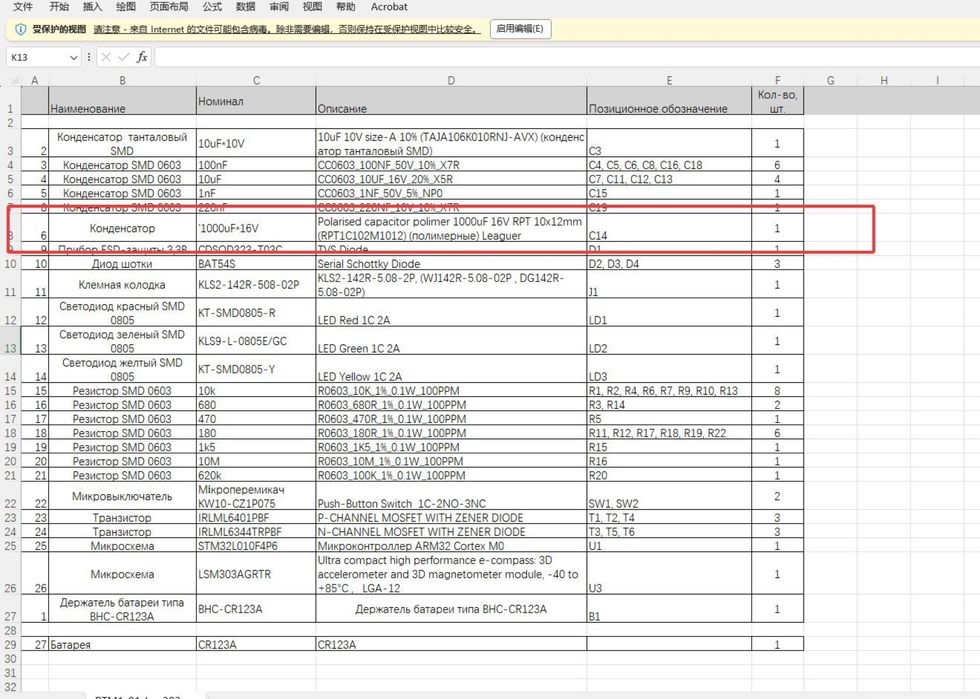
Task: Open the 帮助 ribbon tab
Action: 346,7
